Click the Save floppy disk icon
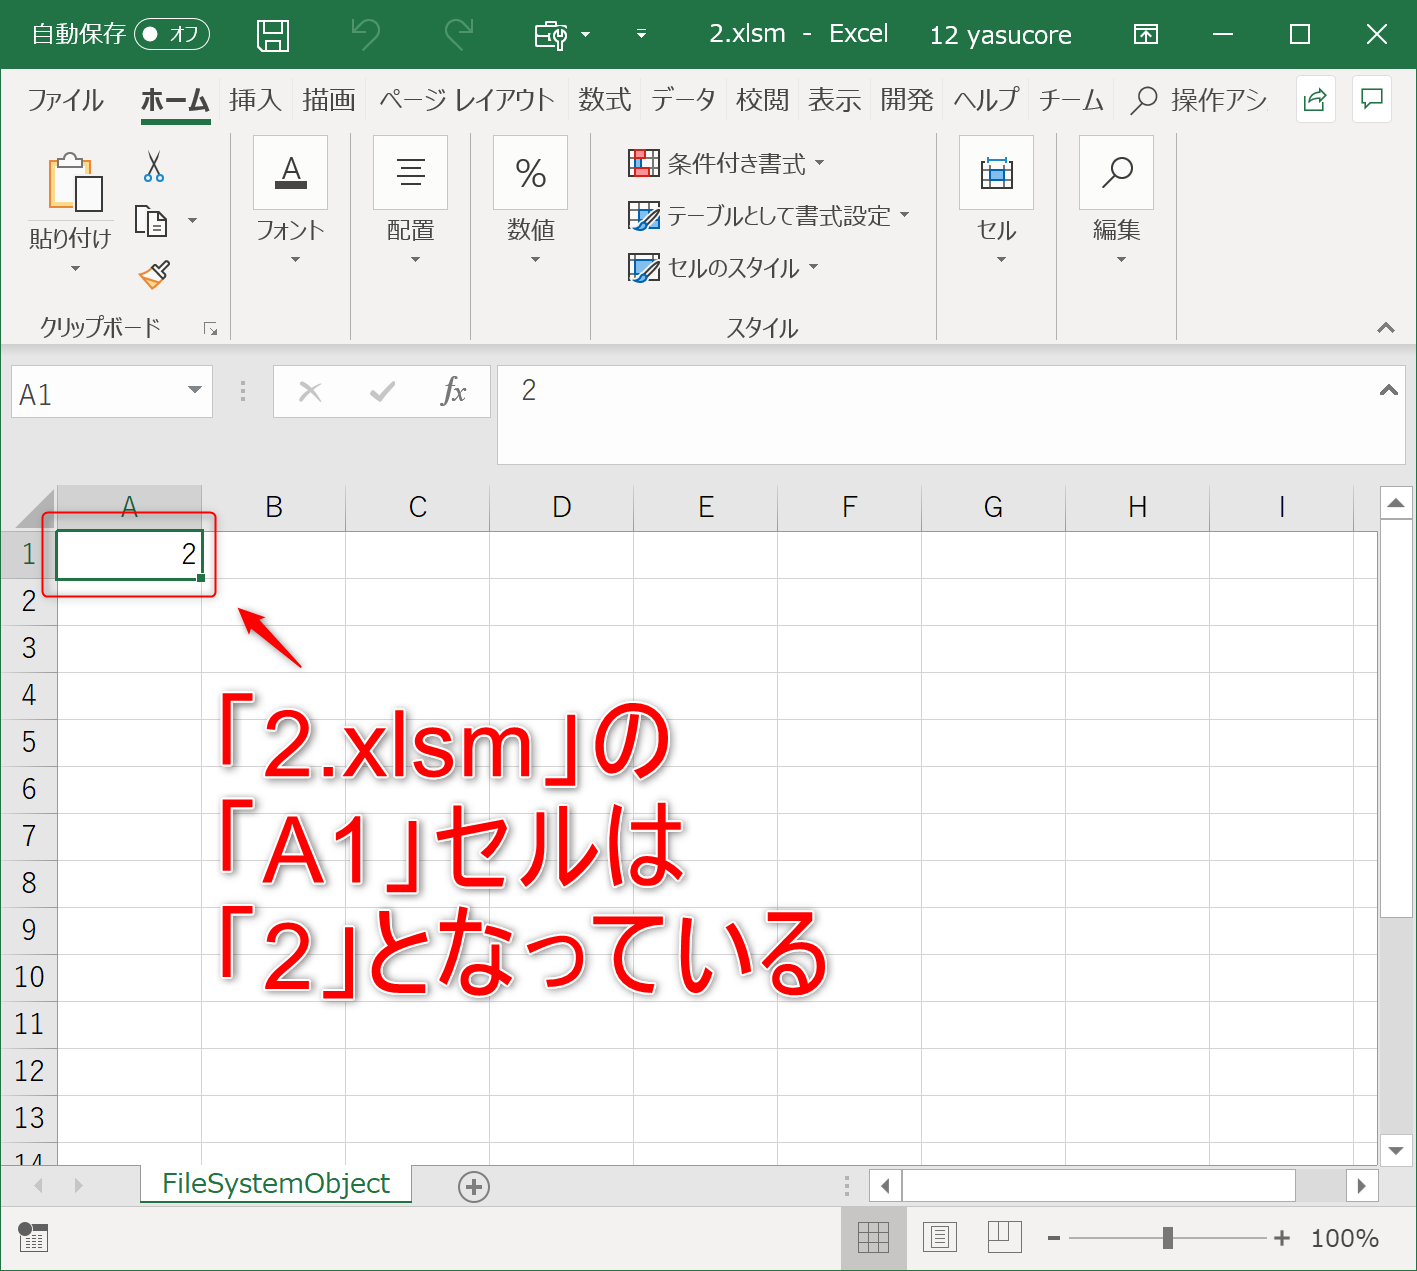The image size is (1417, 1271). pos(273,35)
